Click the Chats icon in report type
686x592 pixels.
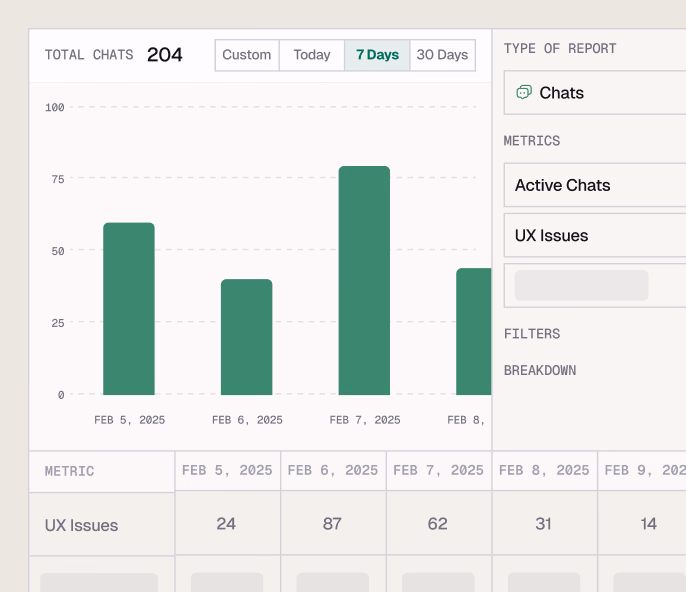[523, 93]
